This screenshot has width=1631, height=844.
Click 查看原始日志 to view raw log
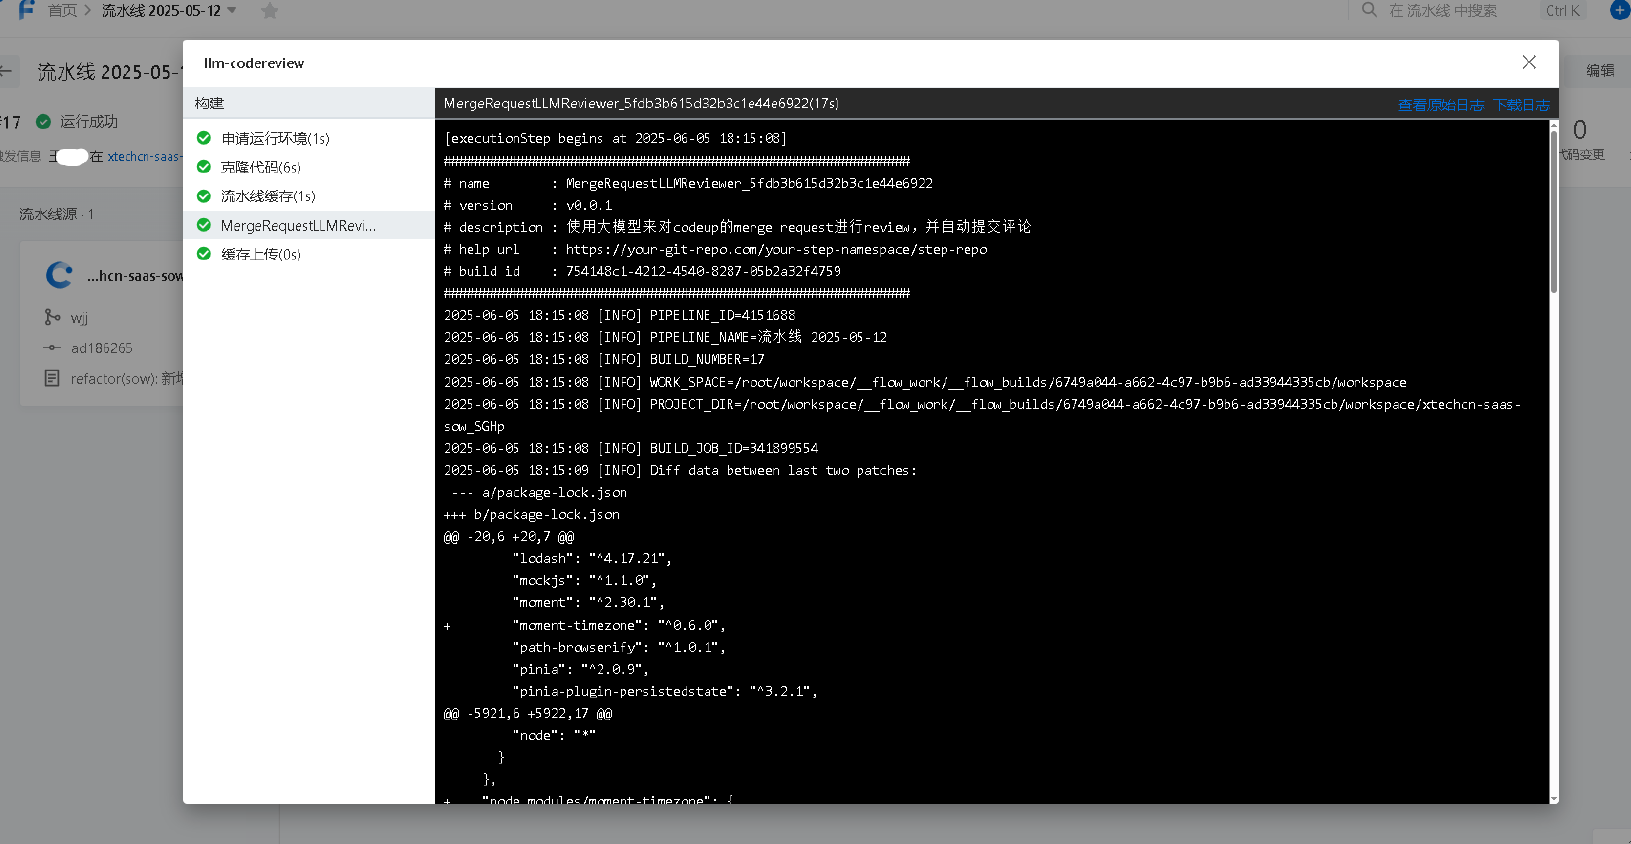tap(1440, 105)
